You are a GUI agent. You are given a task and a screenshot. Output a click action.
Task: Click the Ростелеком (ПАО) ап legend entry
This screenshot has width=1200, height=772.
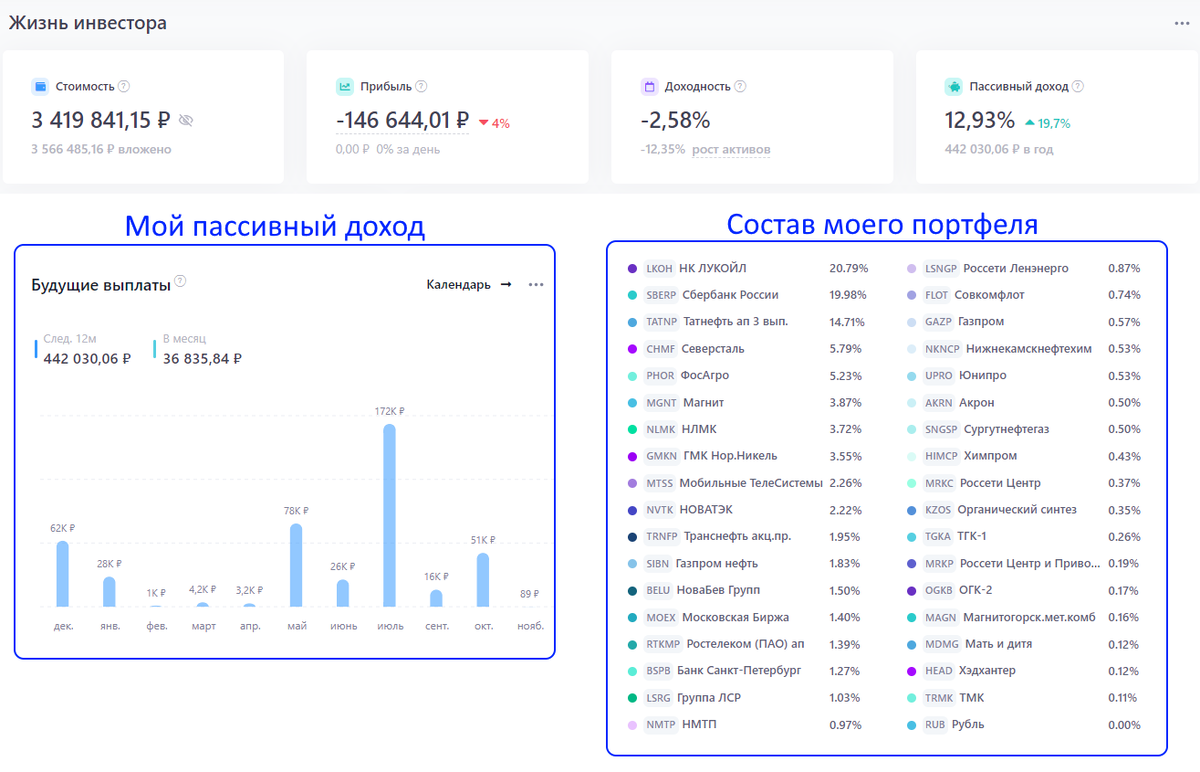coord(745,644)
